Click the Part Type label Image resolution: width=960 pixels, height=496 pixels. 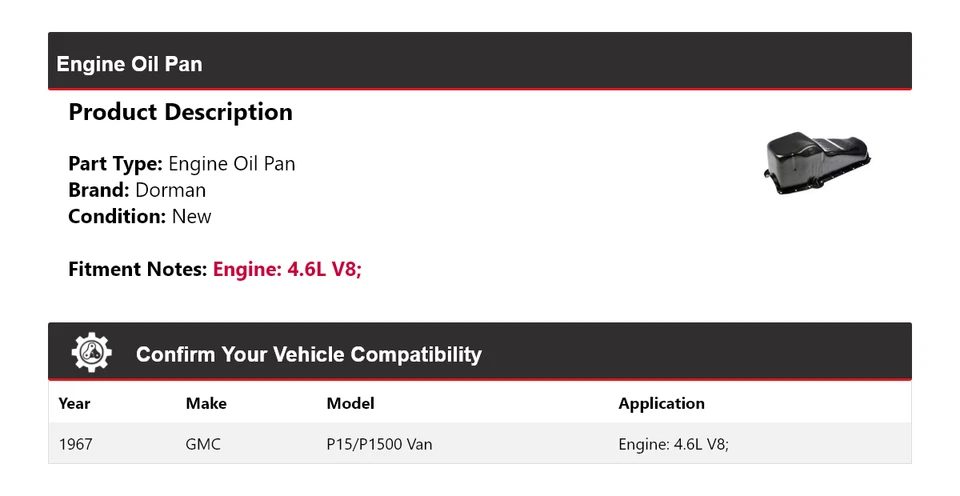click(115, 164)
